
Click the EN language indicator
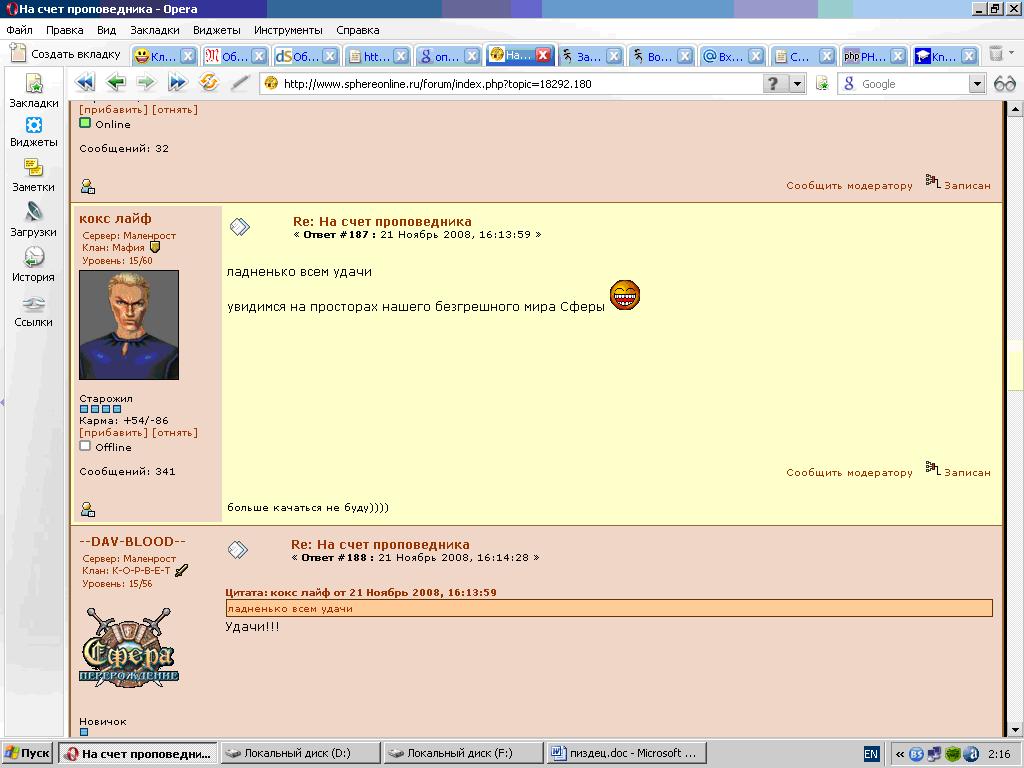pos(871,754)
